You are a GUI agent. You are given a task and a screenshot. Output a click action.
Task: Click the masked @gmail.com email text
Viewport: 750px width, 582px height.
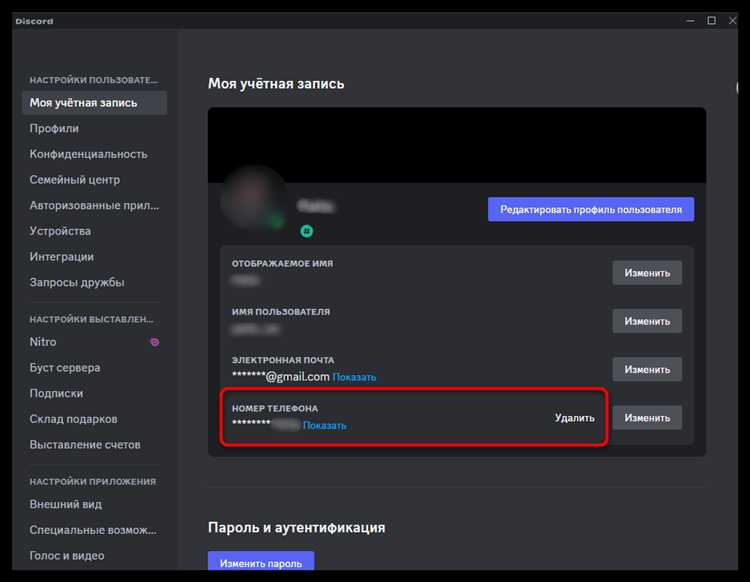click(x=281, y=377)
